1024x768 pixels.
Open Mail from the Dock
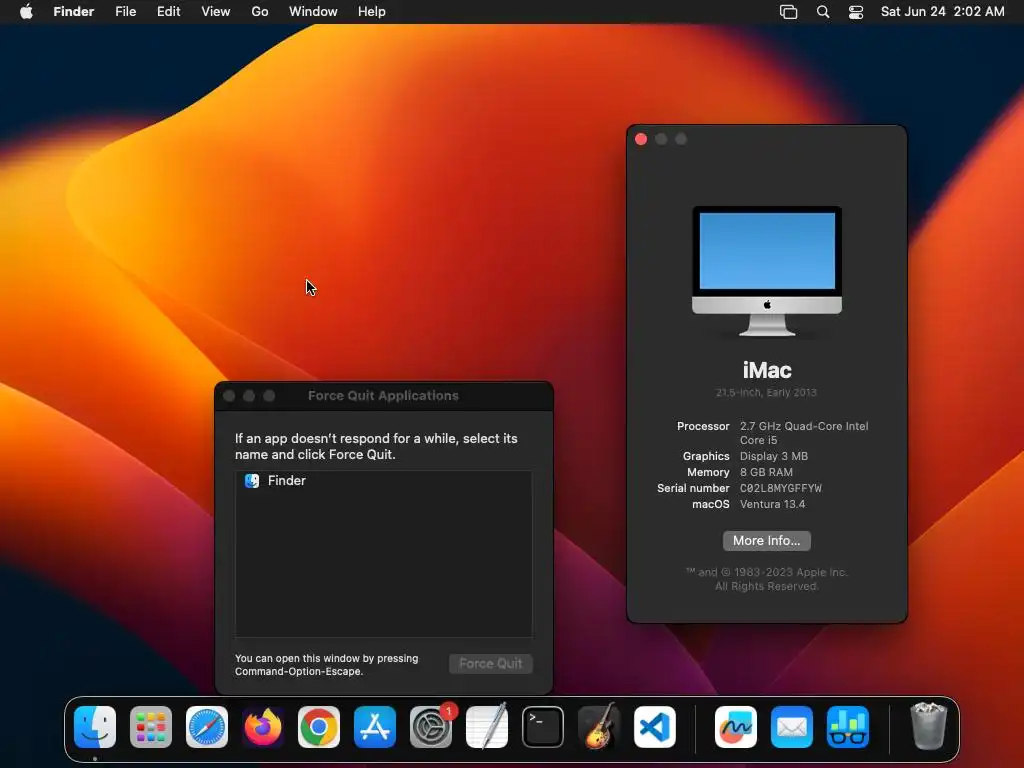point(792,727)
